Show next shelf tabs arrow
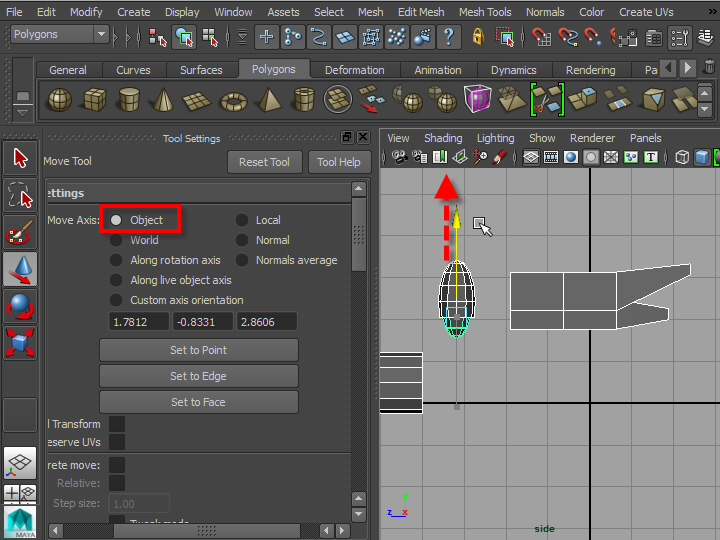The width and height of the screenshot is (720, 540). [687, 68]
